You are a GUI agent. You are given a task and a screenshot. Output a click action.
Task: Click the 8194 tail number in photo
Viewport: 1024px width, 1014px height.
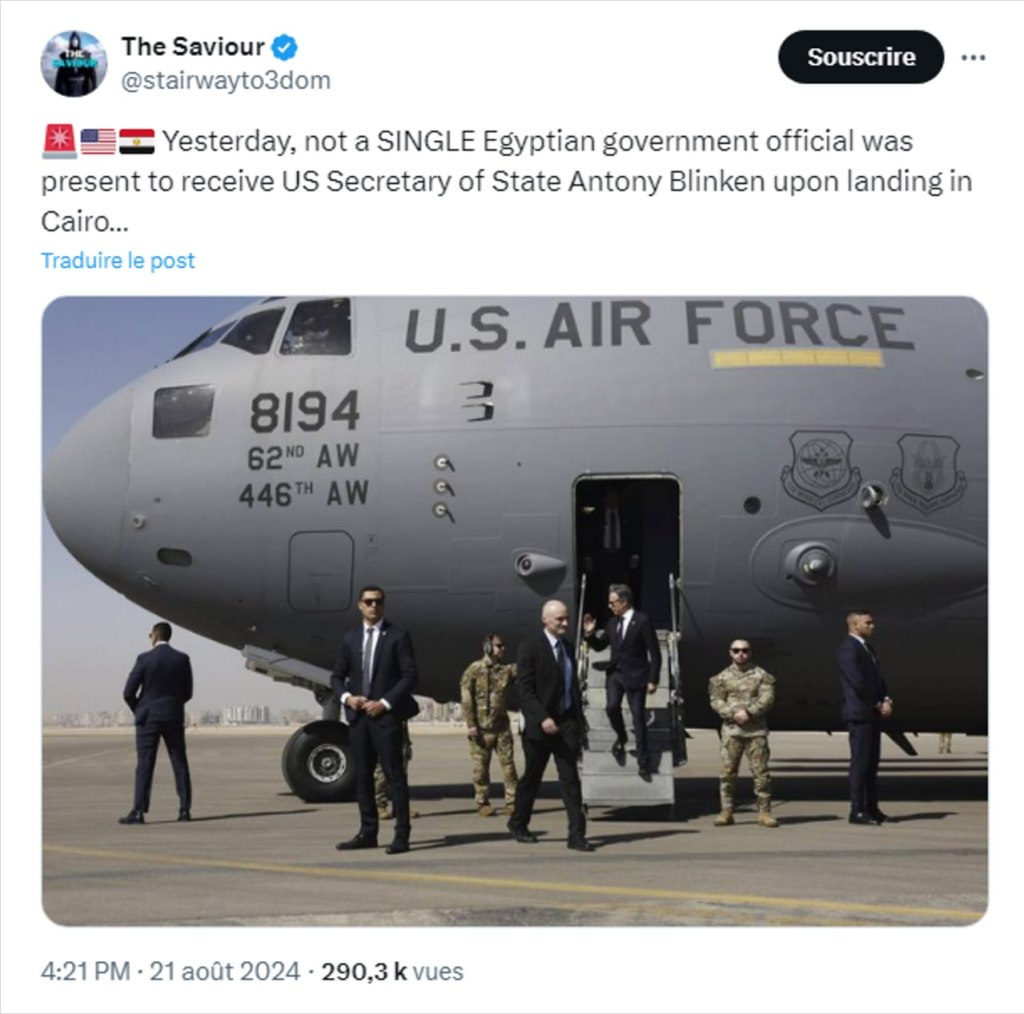coord(304,412)
